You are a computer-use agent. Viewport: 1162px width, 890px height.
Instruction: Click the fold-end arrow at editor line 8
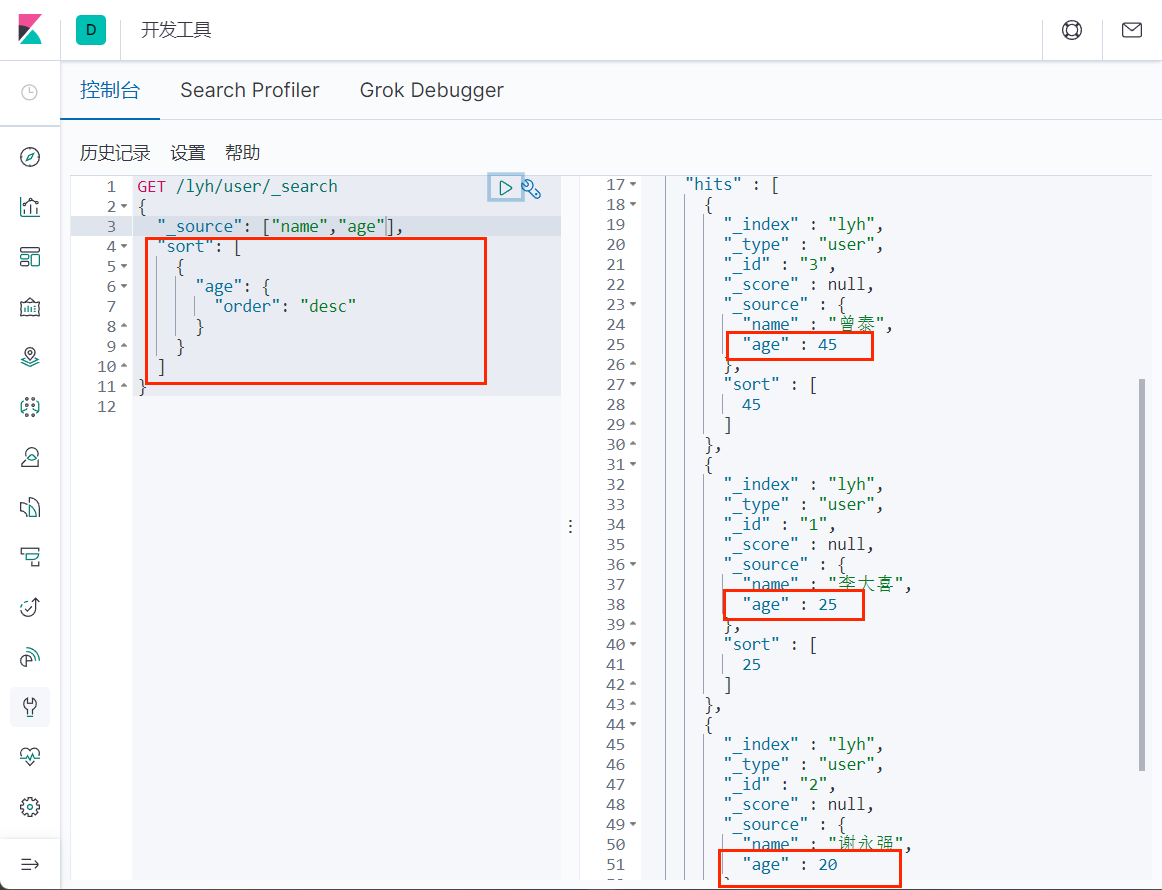click(124, 326)
